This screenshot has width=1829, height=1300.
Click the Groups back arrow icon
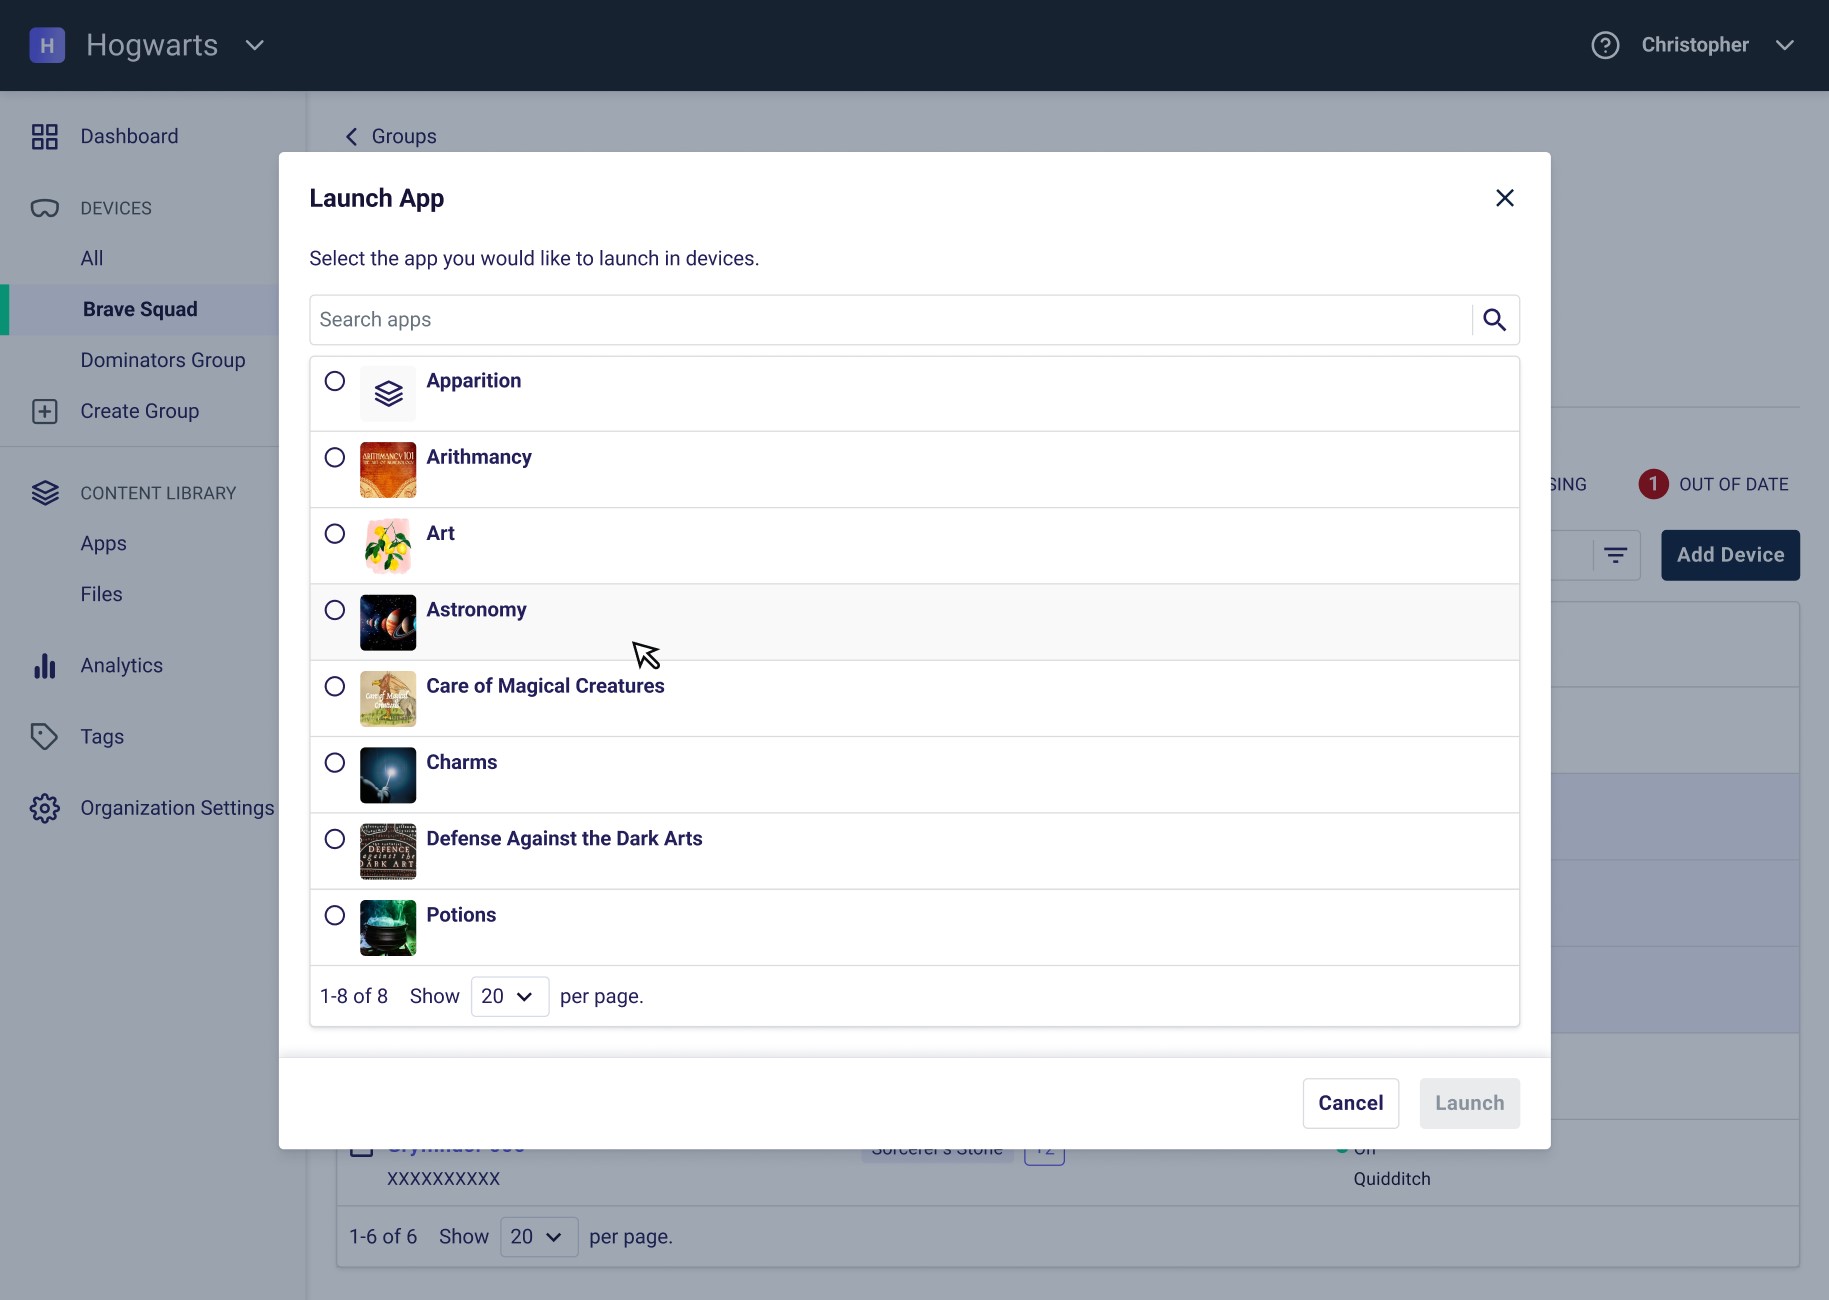pyautogui.click(x=351, y=136)
